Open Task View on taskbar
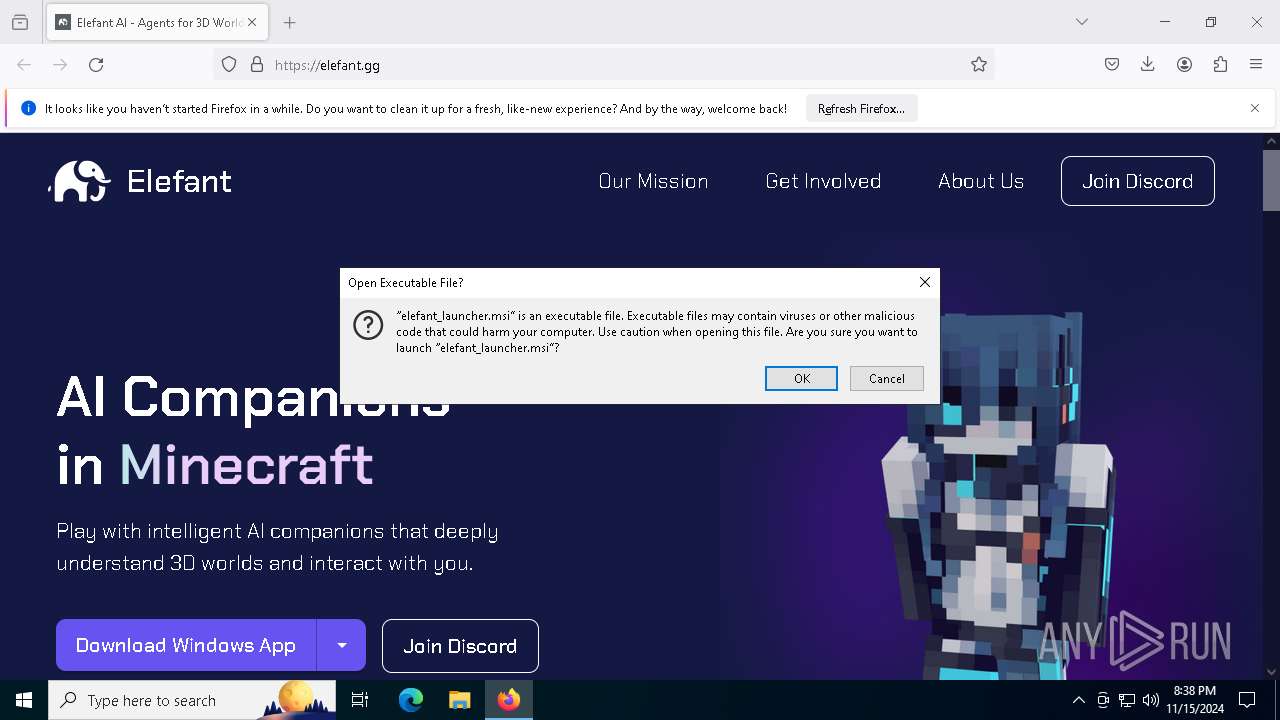Viewport: 1280px width, 720px height. [x=360, y=700]
